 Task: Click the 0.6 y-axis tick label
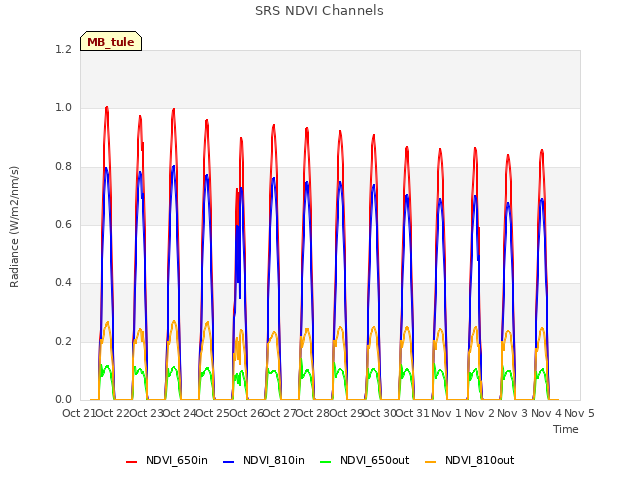[x=63, y=224]
